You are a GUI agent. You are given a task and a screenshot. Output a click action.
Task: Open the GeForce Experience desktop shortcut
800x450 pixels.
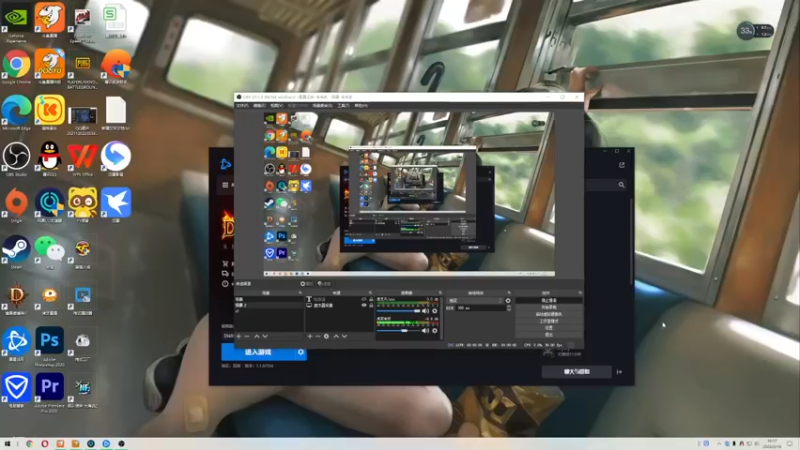click(x=16, y=21)
